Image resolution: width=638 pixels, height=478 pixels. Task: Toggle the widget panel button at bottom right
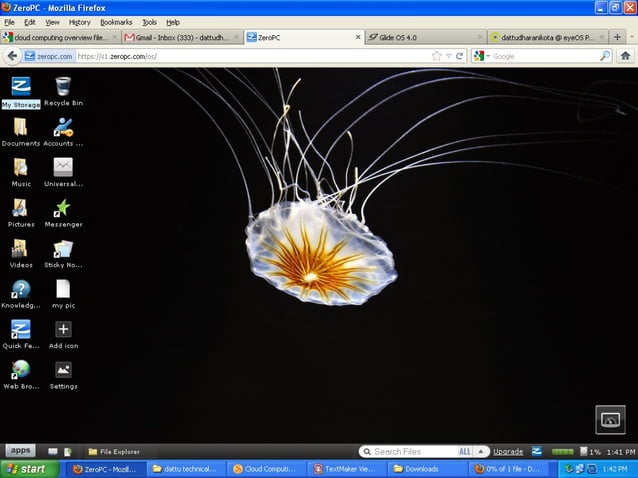click(x=610, y=419)
